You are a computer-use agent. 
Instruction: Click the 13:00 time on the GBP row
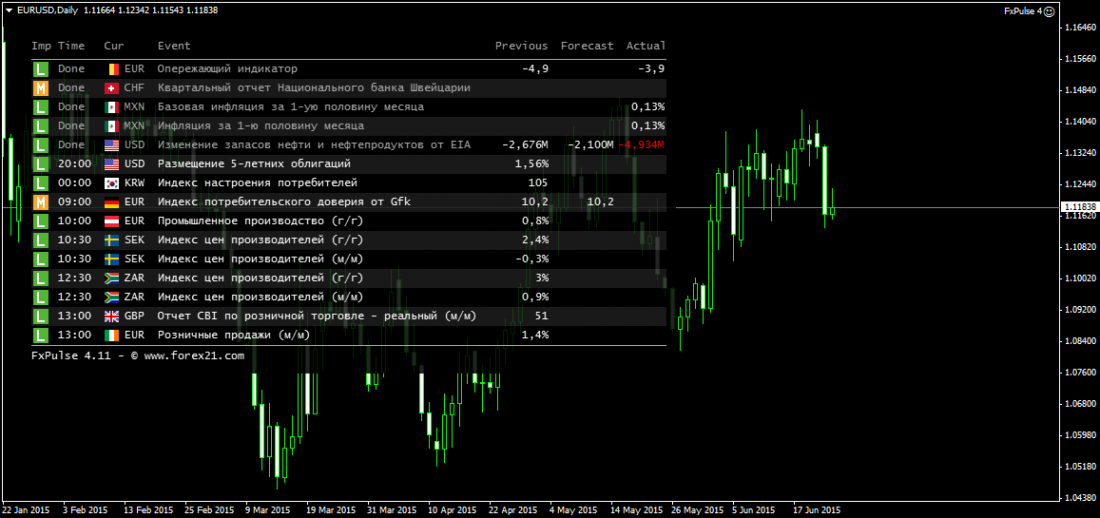click(74, 316)
